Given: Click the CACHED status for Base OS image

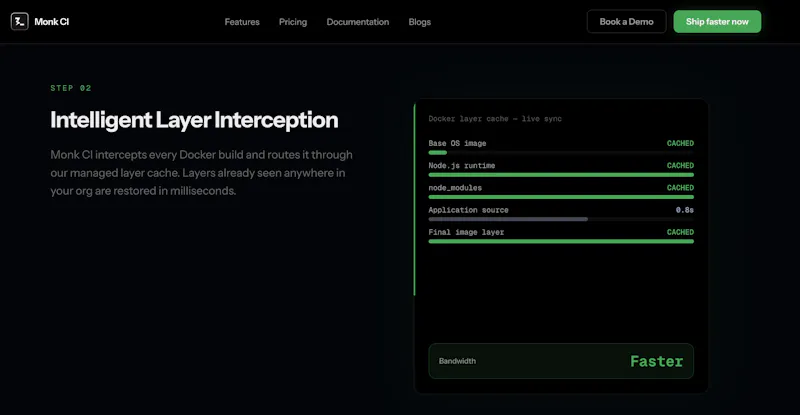Looking at the screenshot, I should click(x=680, y=143).
